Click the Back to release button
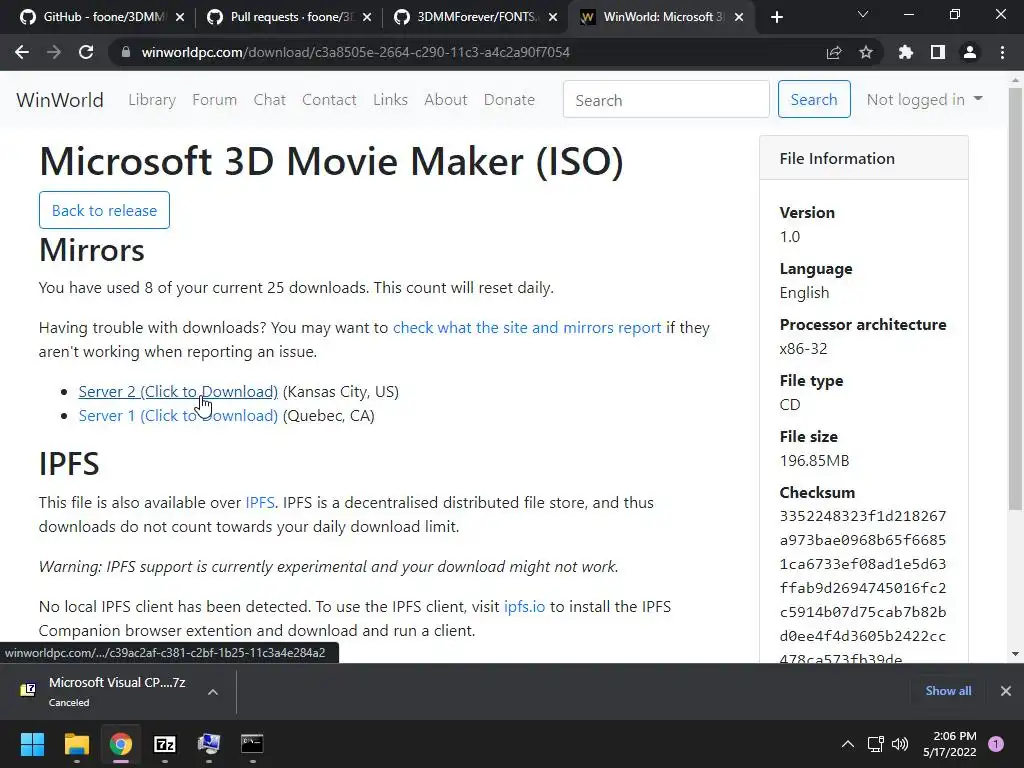This screenshot has width=1024, height=768. pyautogui.click(x=104, y=210)
